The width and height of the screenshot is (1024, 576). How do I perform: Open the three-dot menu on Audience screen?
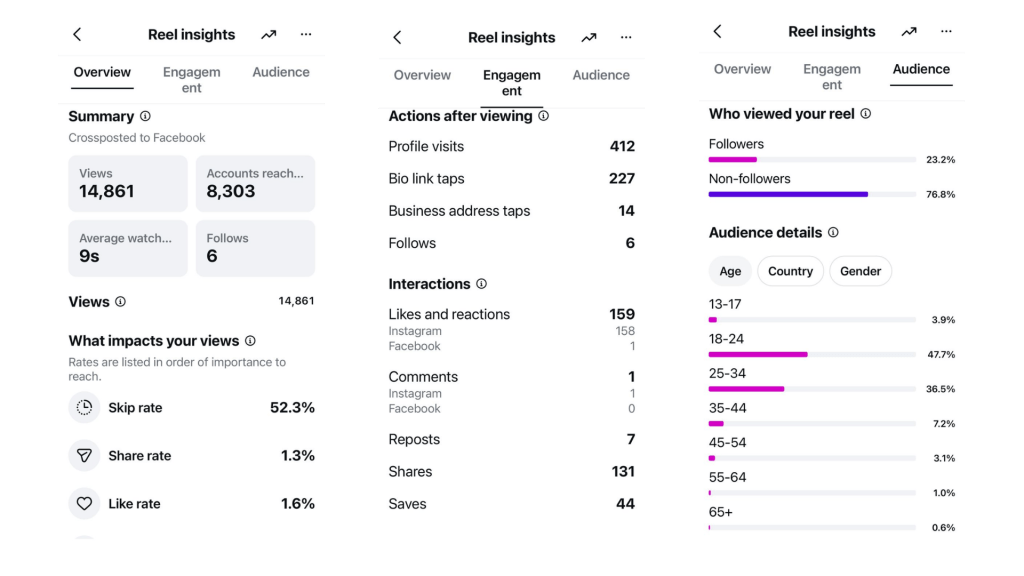(946, 31)
